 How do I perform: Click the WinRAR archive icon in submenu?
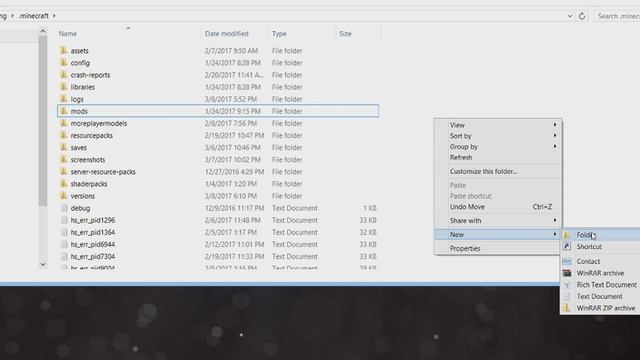point(567,273)
